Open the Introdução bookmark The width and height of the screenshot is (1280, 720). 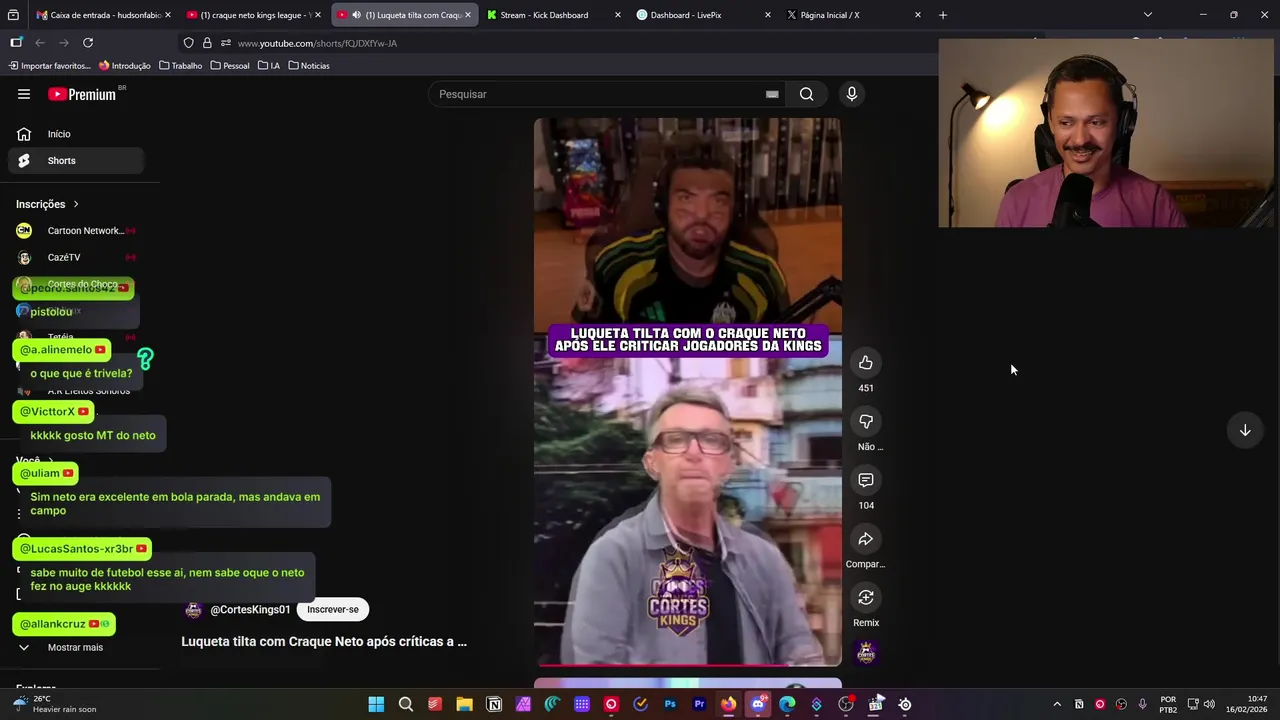[125, 66]
